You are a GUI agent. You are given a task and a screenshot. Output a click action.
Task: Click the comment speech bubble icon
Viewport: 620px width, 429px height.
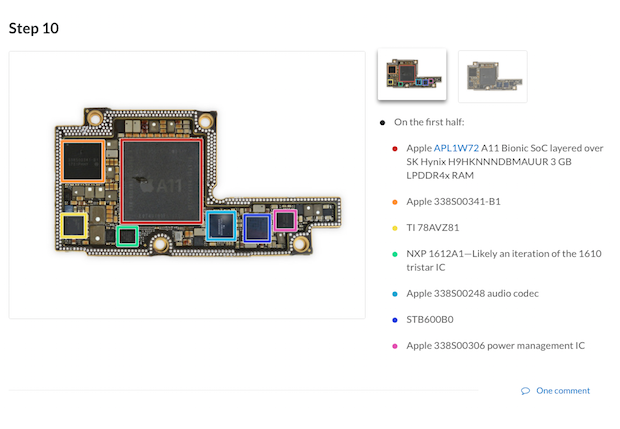pyautogui.click(x=525, y=391)
